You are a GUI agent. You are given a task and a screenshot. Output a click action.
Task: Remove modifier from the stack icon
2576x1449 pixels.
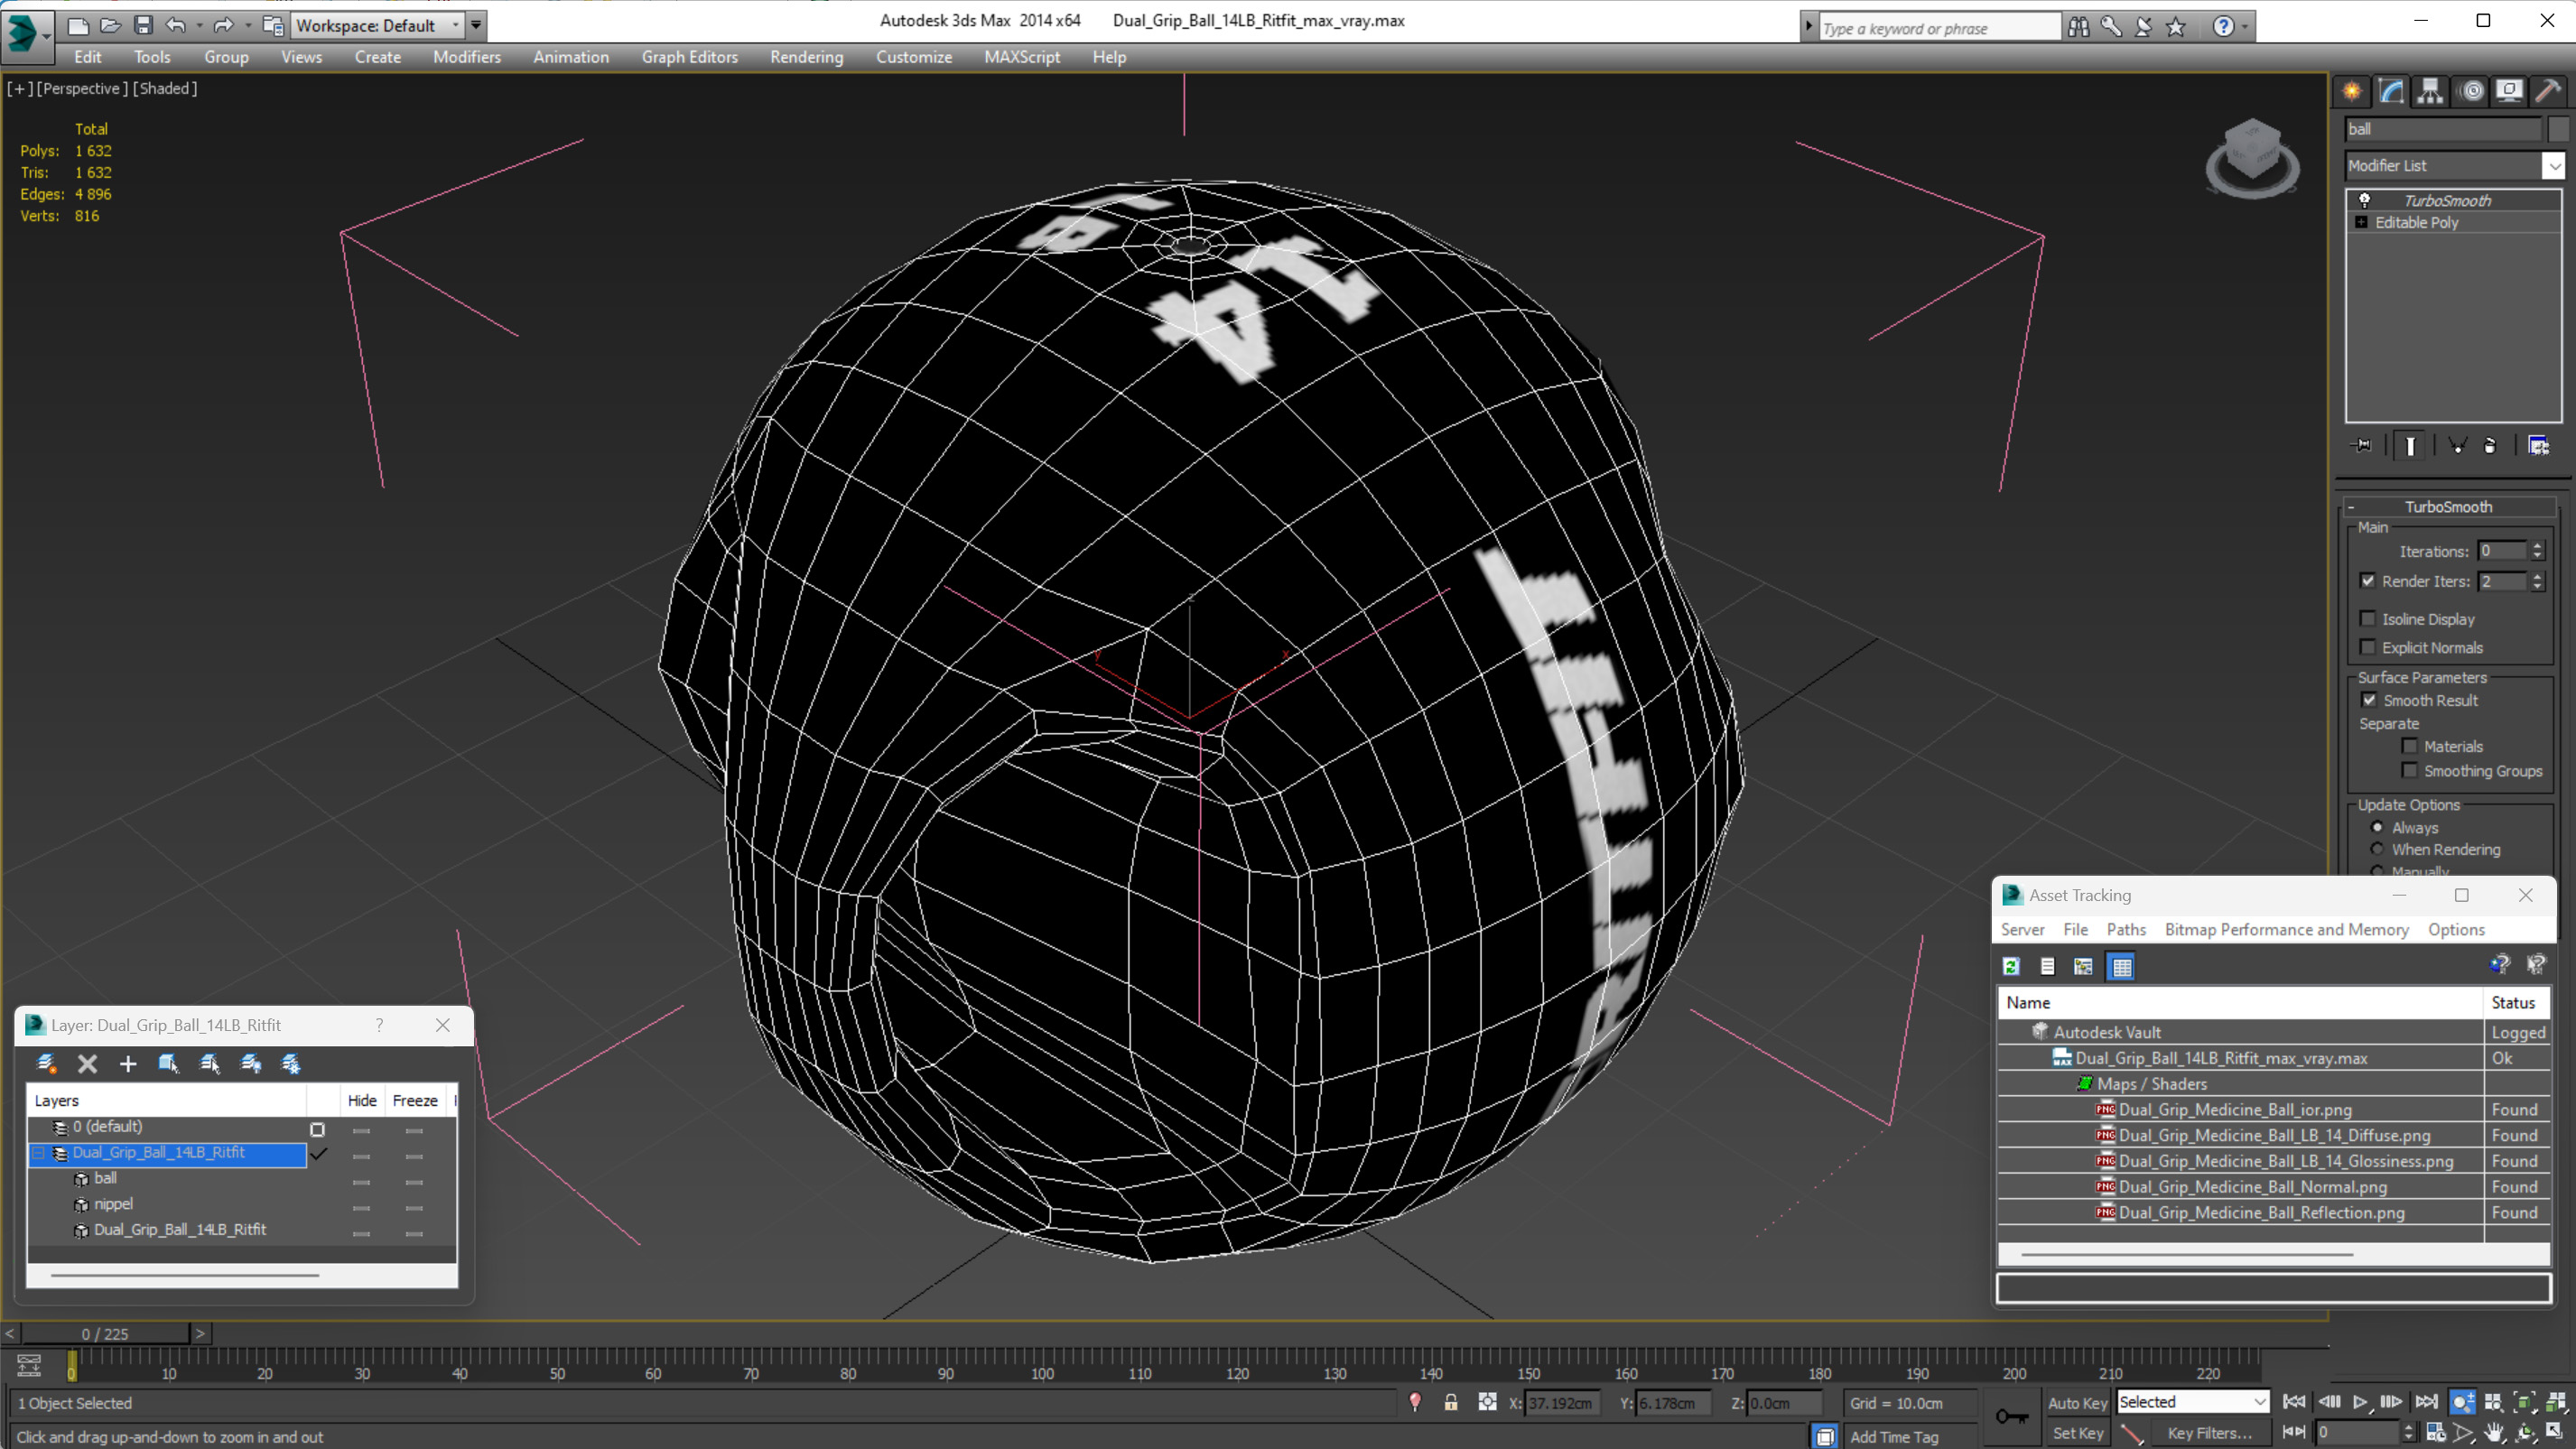pyautogui.click(x=2490, y=446)
